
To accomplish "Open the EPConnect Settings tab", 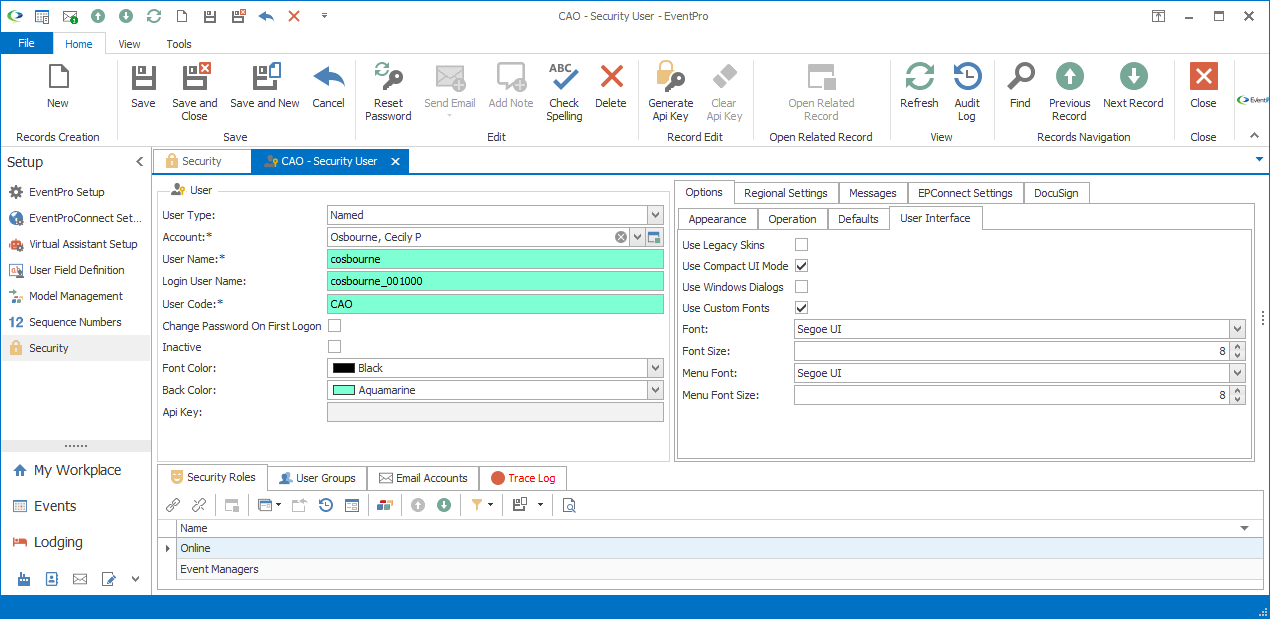I will click(965, 193).
